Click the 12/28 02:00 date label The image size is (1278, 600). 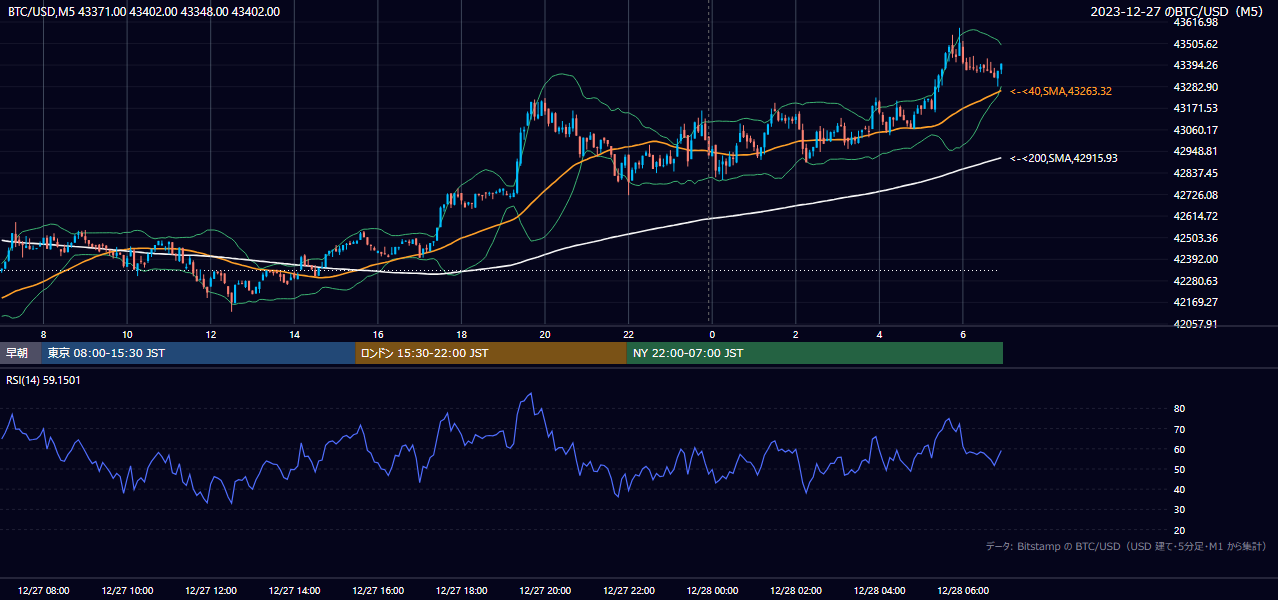click(x=796, y=591)
